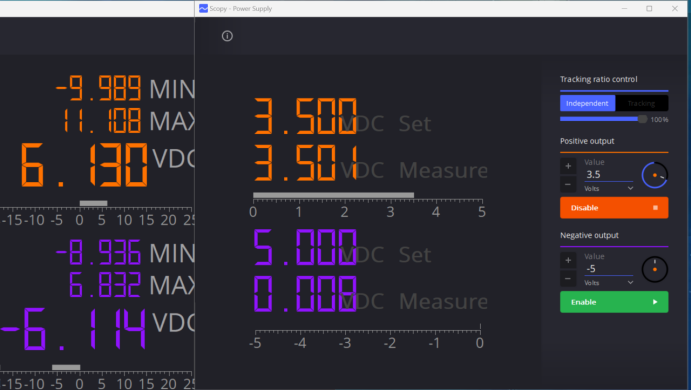The width and height of the screenshot is (692, 390).
Task: Click the -8.936 MIN value in voltmeter window
Action: tap(98, 252)
